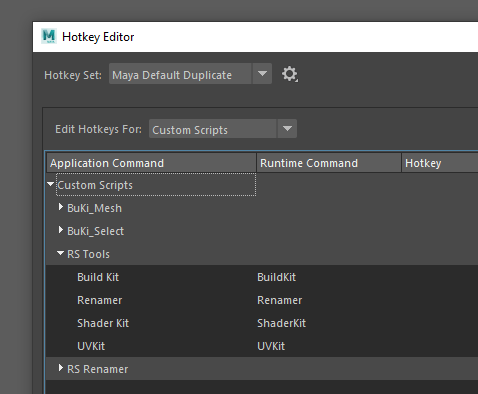
Task: Select the Build Kit application command
Action: [x=98, y=277]
